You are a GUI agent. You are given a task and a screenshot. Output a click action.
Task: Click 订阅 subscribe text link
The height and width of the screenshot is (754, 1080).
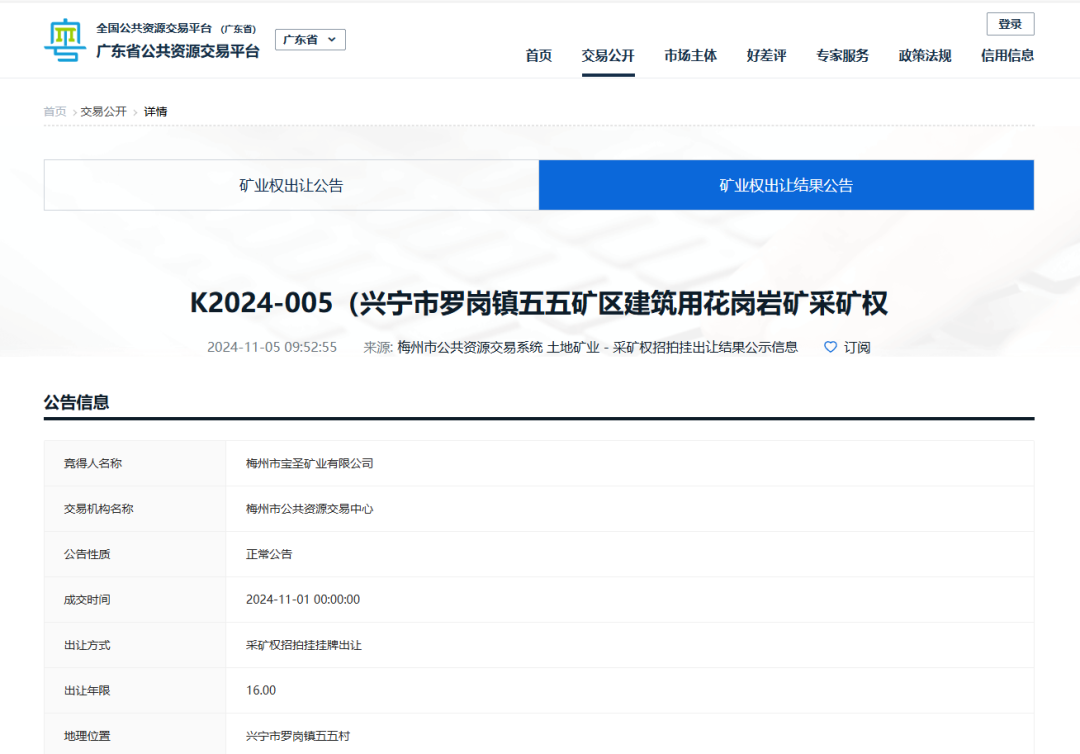(x=857, y=347)
